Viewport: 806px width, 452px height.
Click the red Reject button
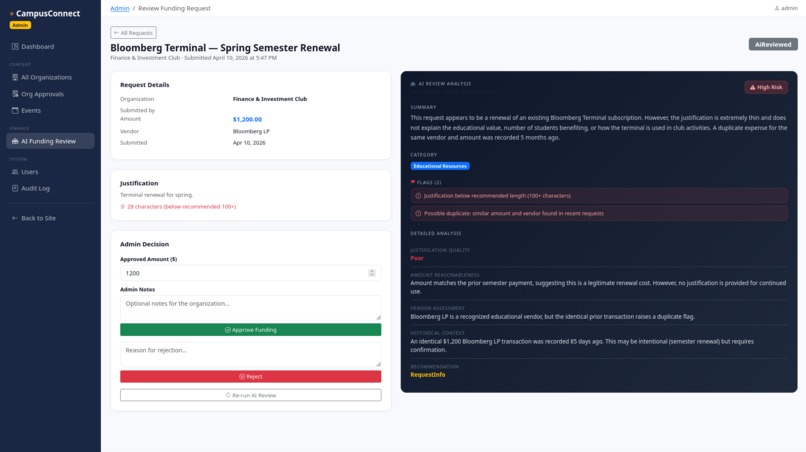coord(251,377)
